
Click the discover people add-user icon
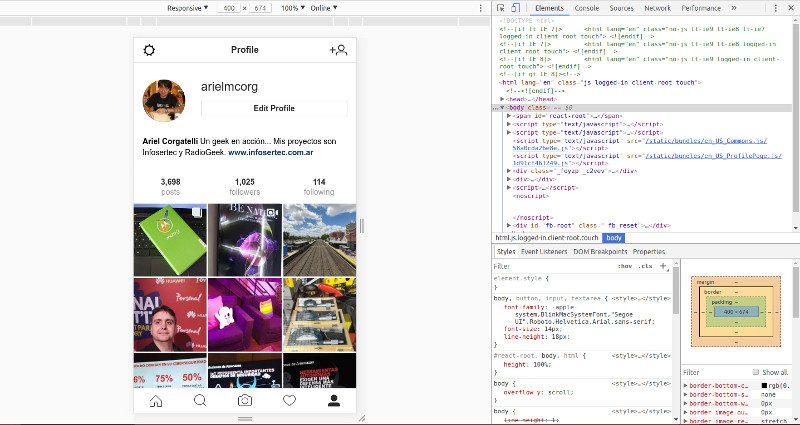338,50
